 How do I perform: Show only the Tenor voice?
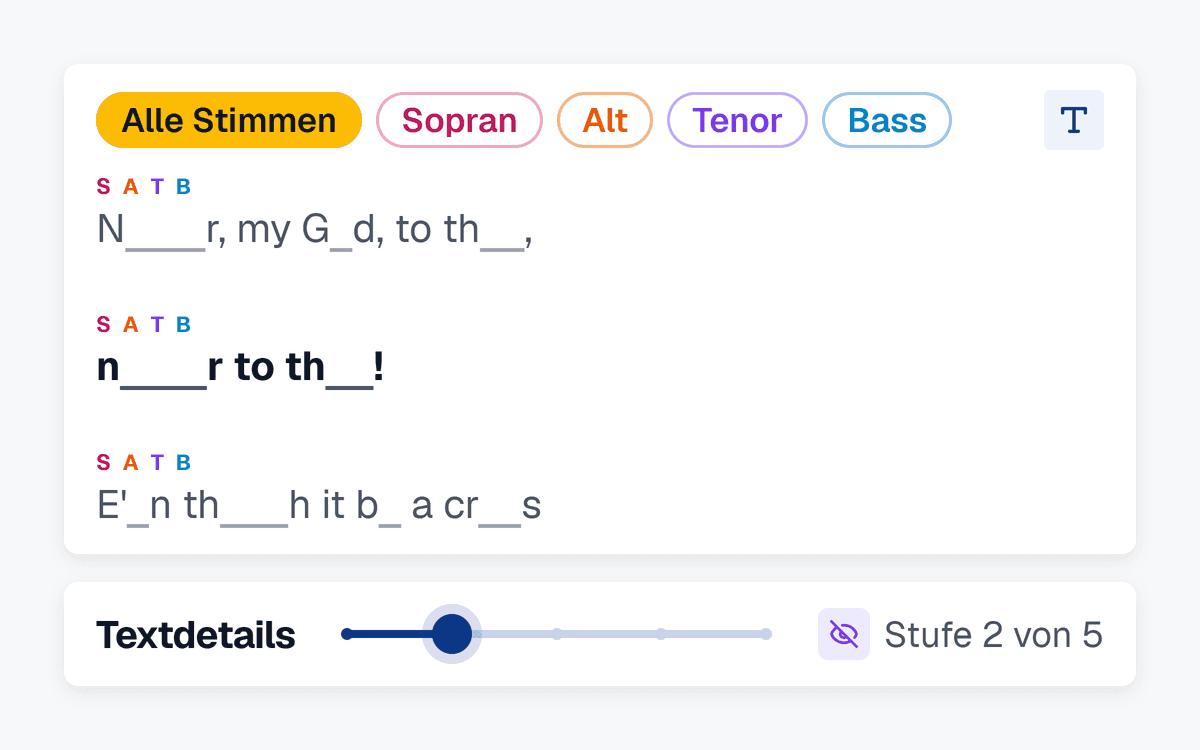click(737, 120)
